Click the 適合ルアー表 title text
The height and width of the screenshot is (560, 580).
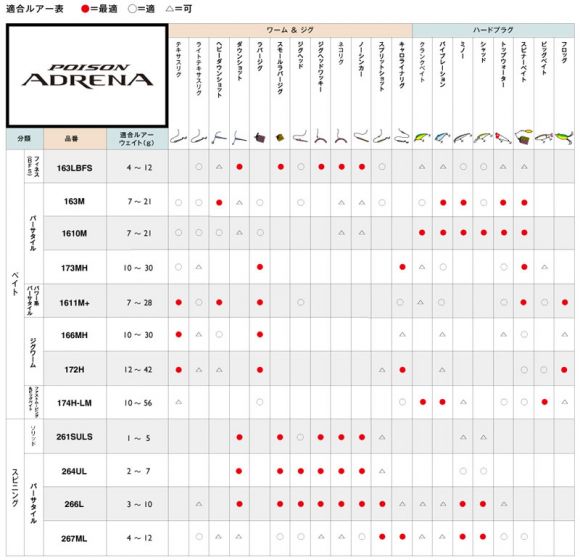35,9
